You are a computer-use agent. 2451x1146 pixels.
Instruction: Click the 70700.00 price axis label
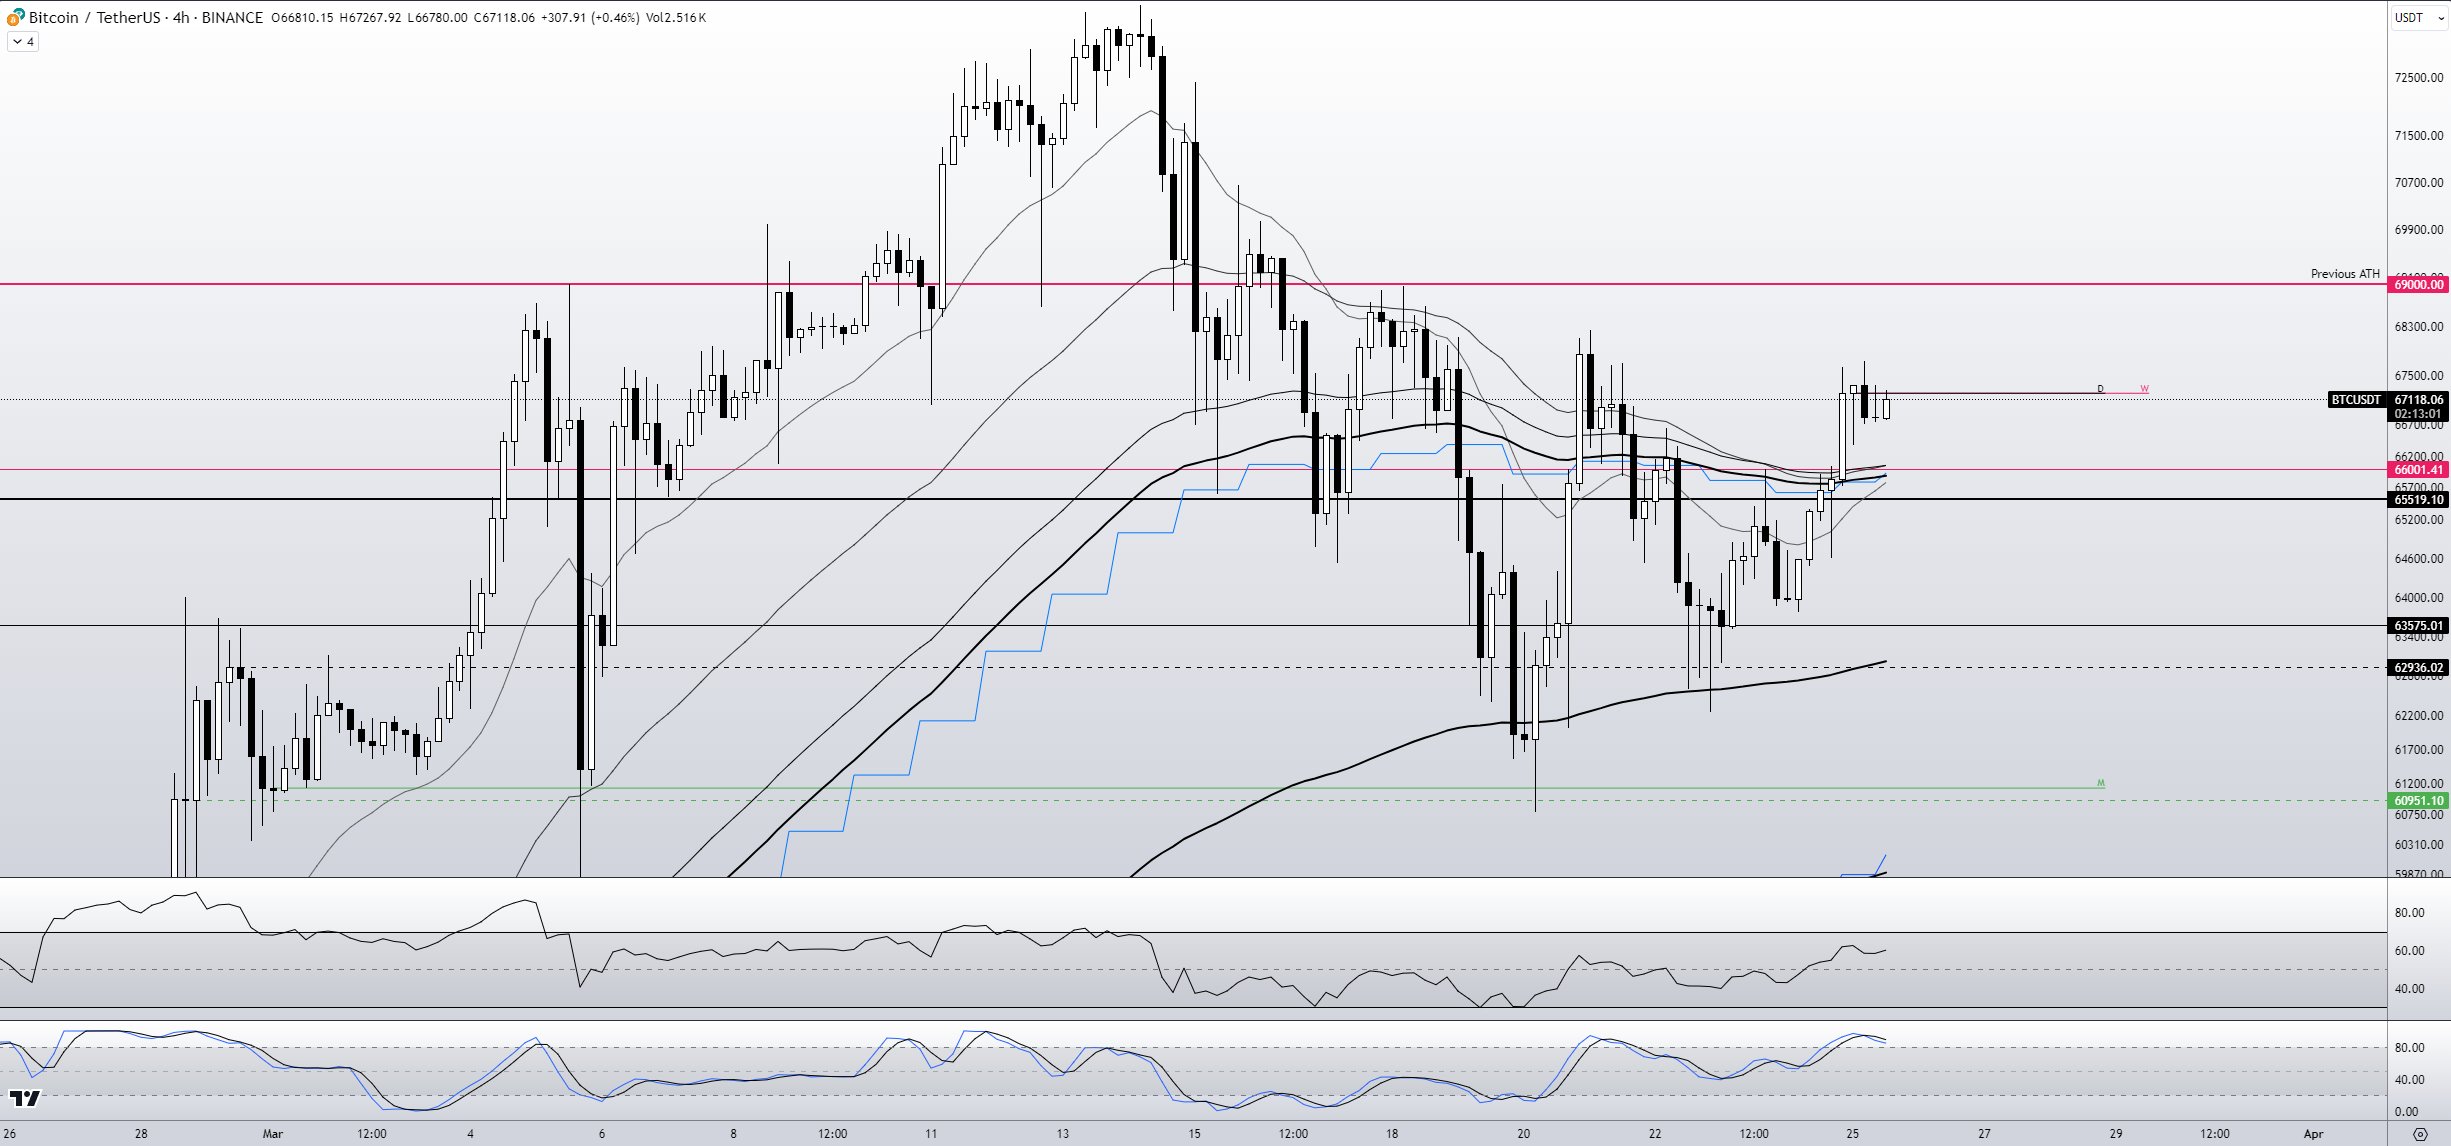coord(2418,182)
